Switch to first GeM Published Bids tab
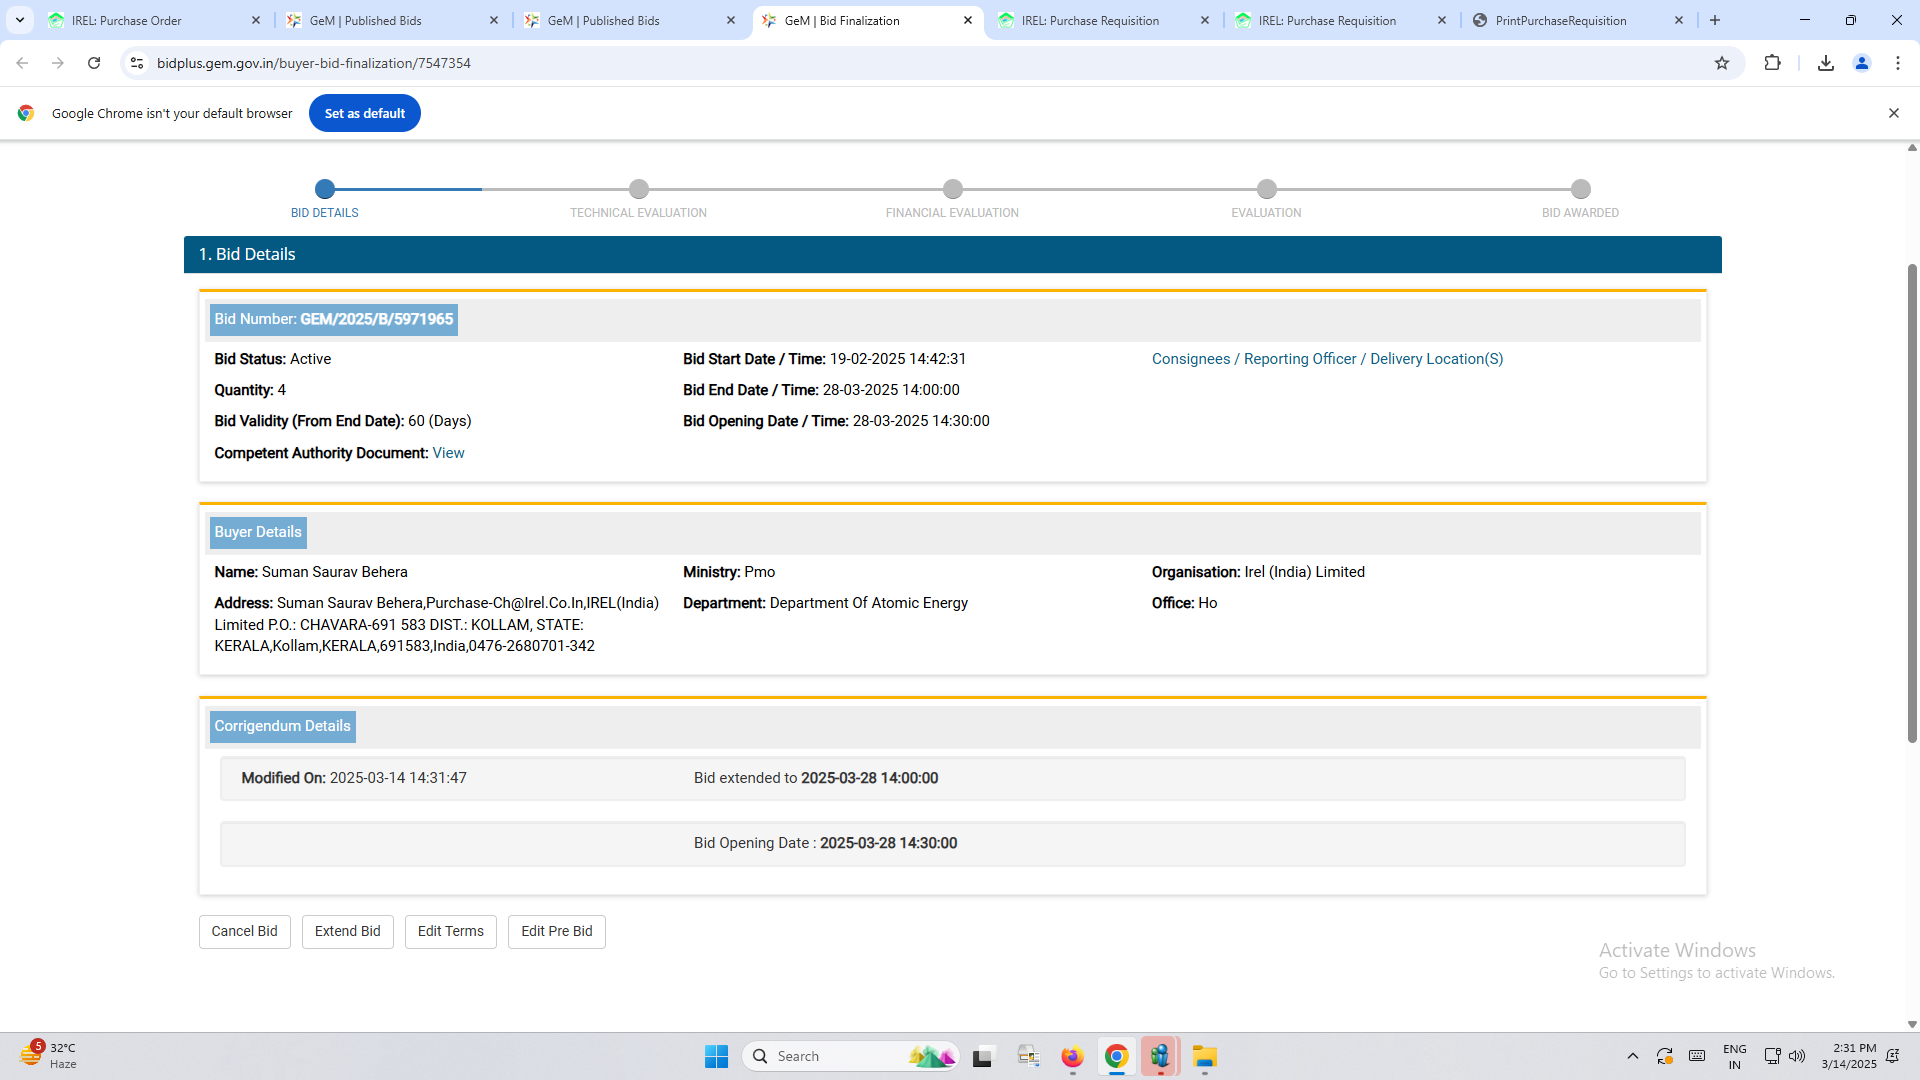The height and width of the screenshot is (1080, 1920). click(392, 20)
